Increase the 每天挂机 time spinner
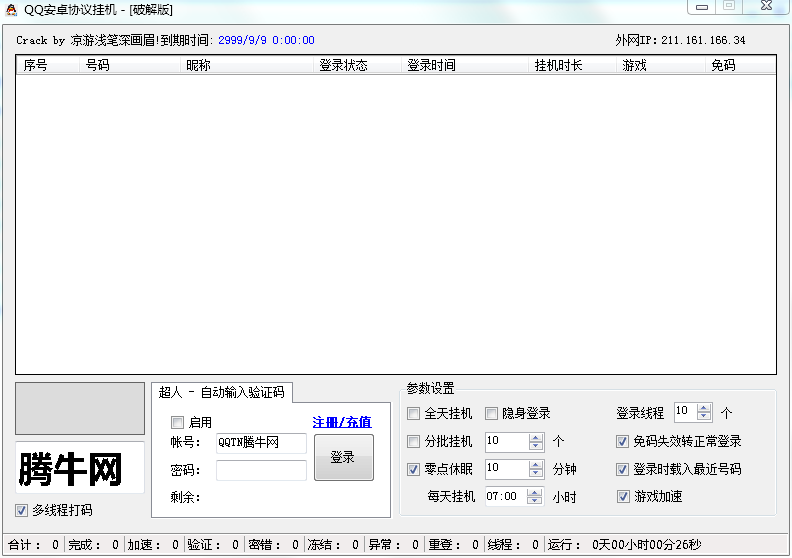 click(536, 492)
